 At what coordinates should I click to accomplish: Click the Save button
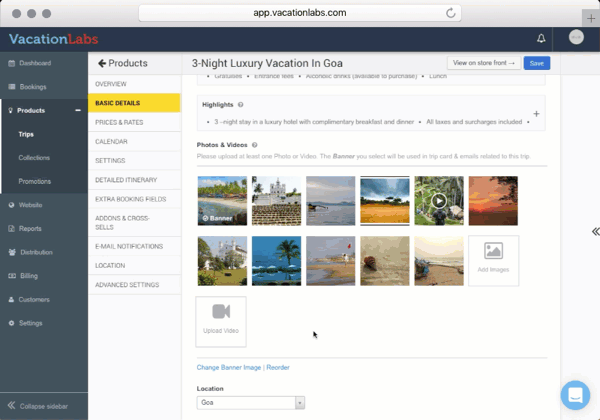pyautogui.click(x=537, y=63)
